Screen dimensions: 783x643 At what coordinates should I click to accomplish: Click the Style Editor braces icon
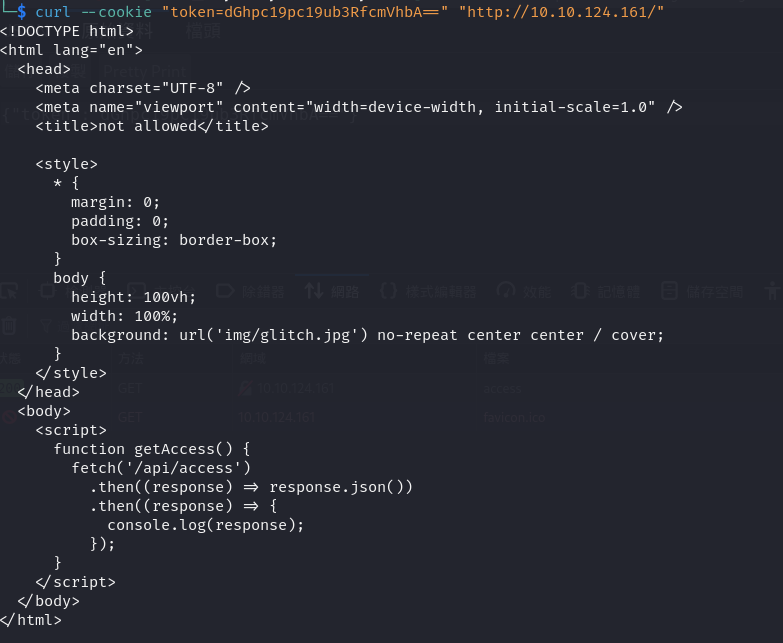(x=389, y=292)
